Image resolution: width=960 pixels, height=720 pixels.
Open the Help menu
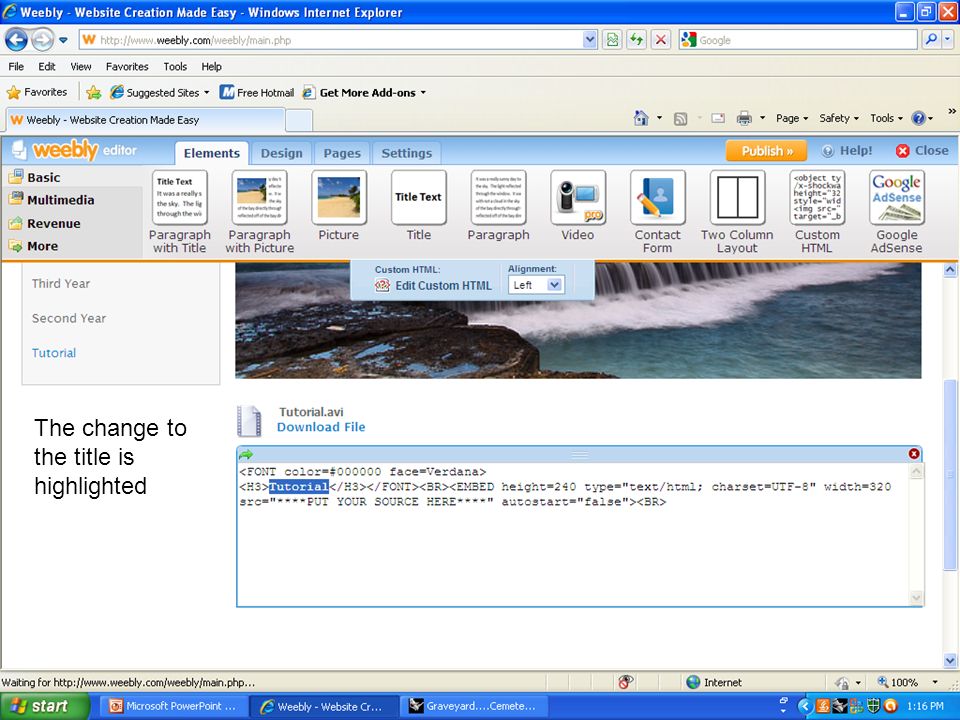[211, 66]
